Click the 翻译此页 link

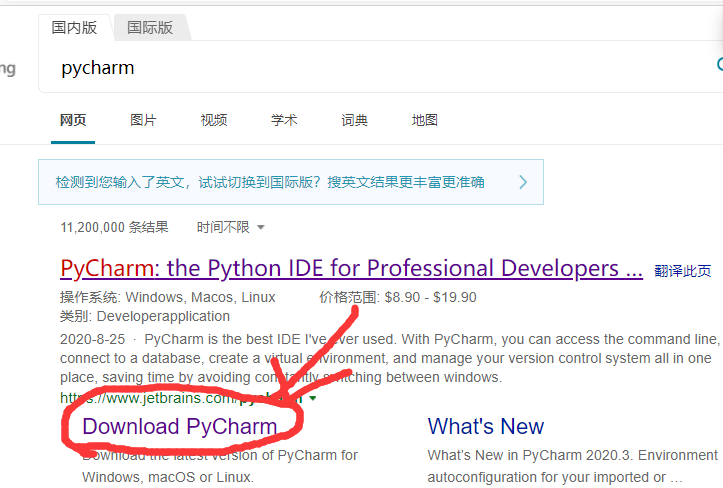tap(682, 271)
